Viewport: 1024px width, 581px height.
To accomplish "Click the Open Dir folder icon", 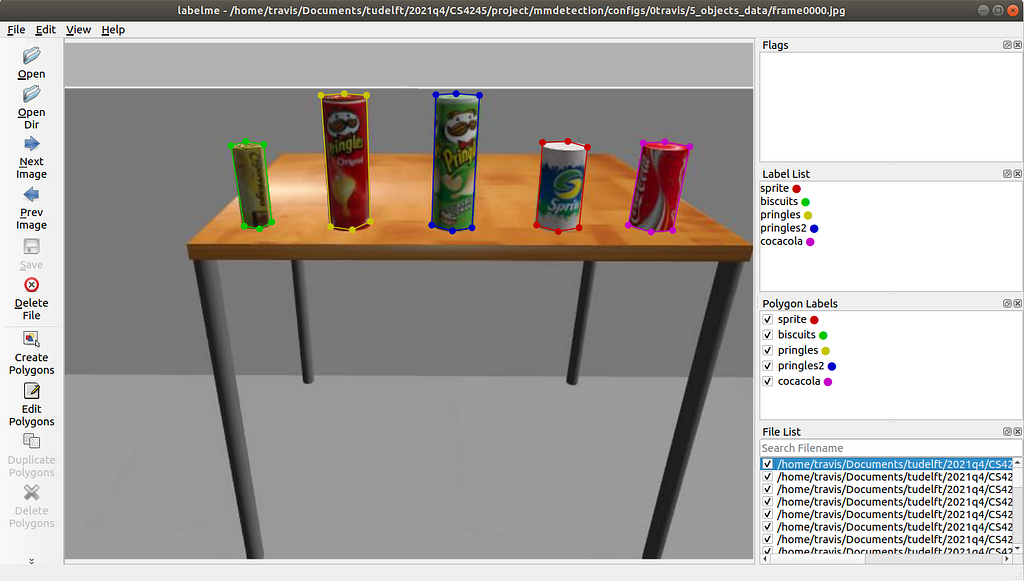I will click(31, 94).
